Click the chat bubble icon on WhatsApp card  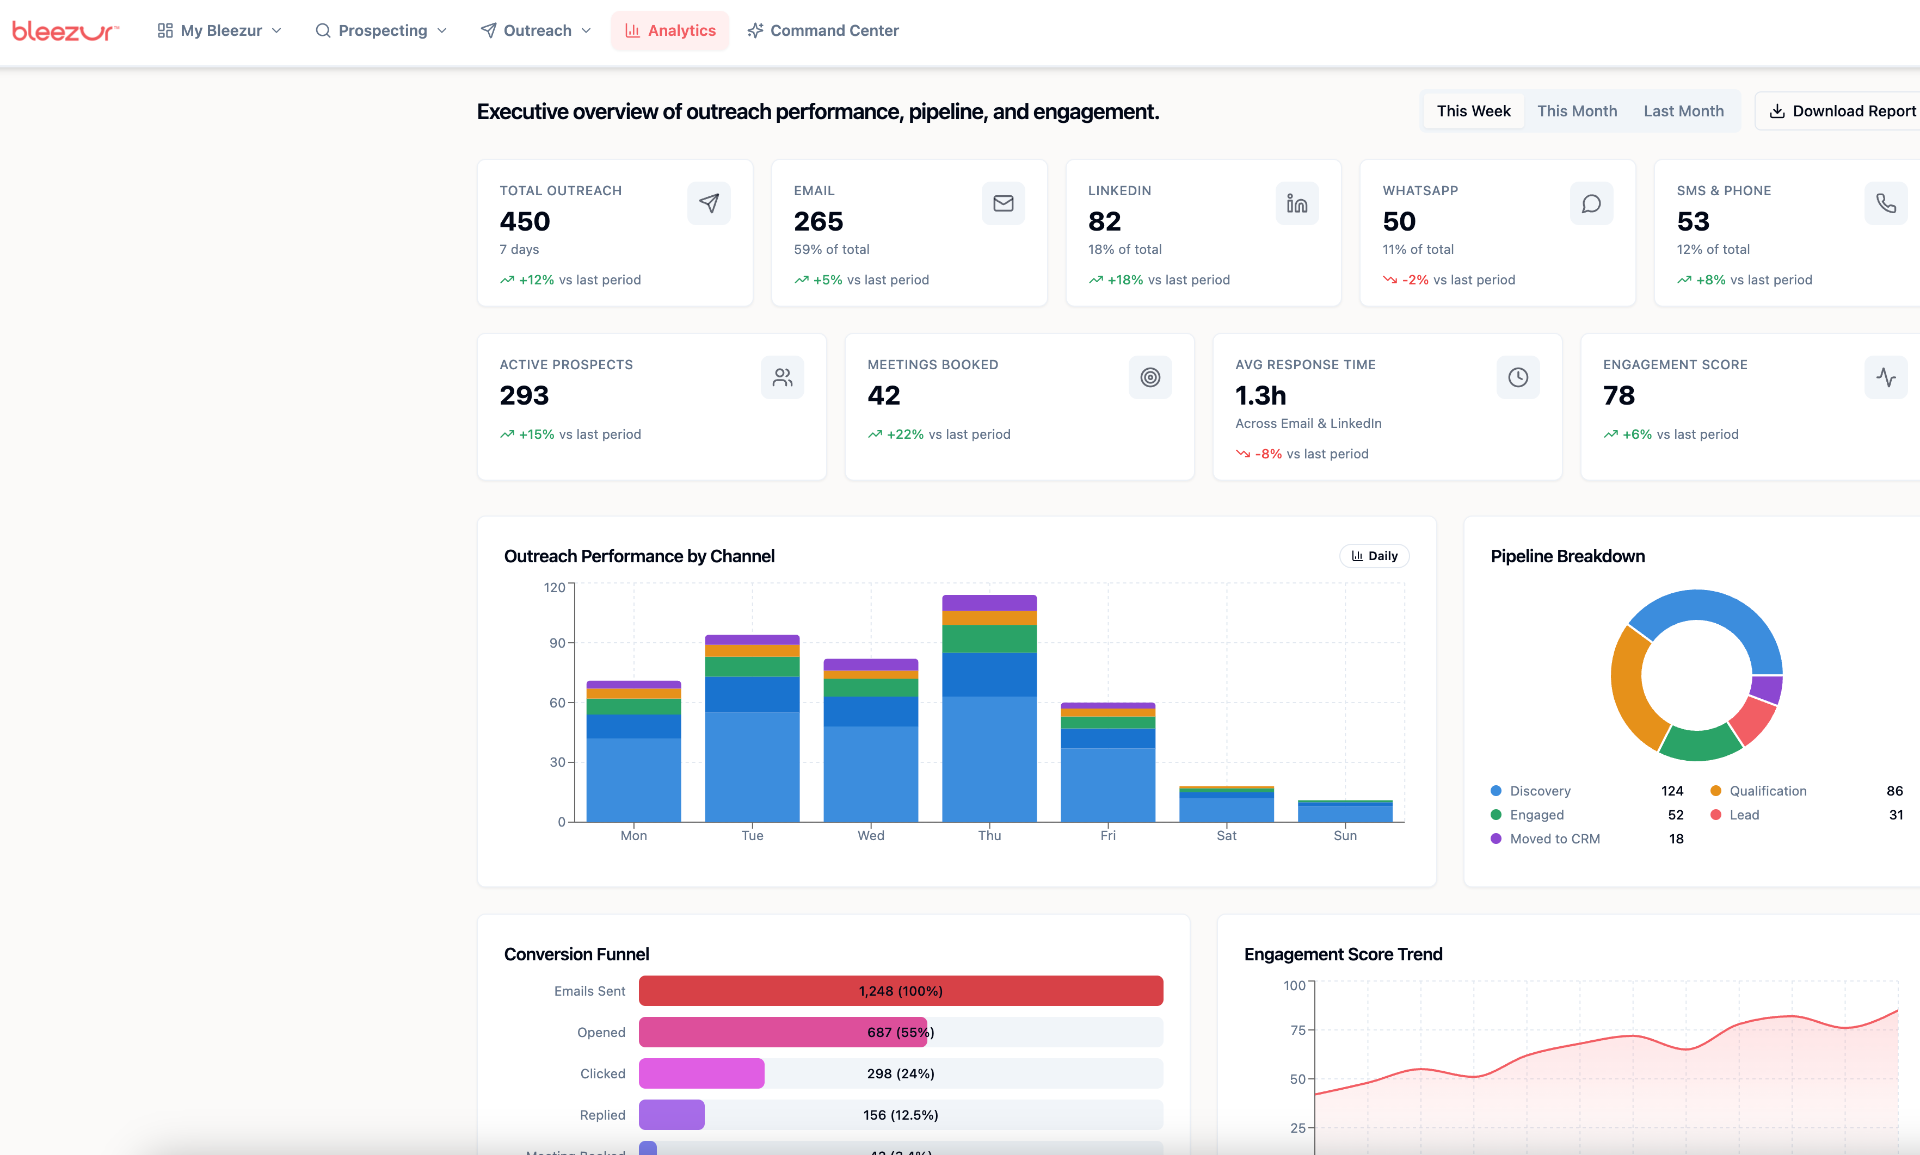1591,203
